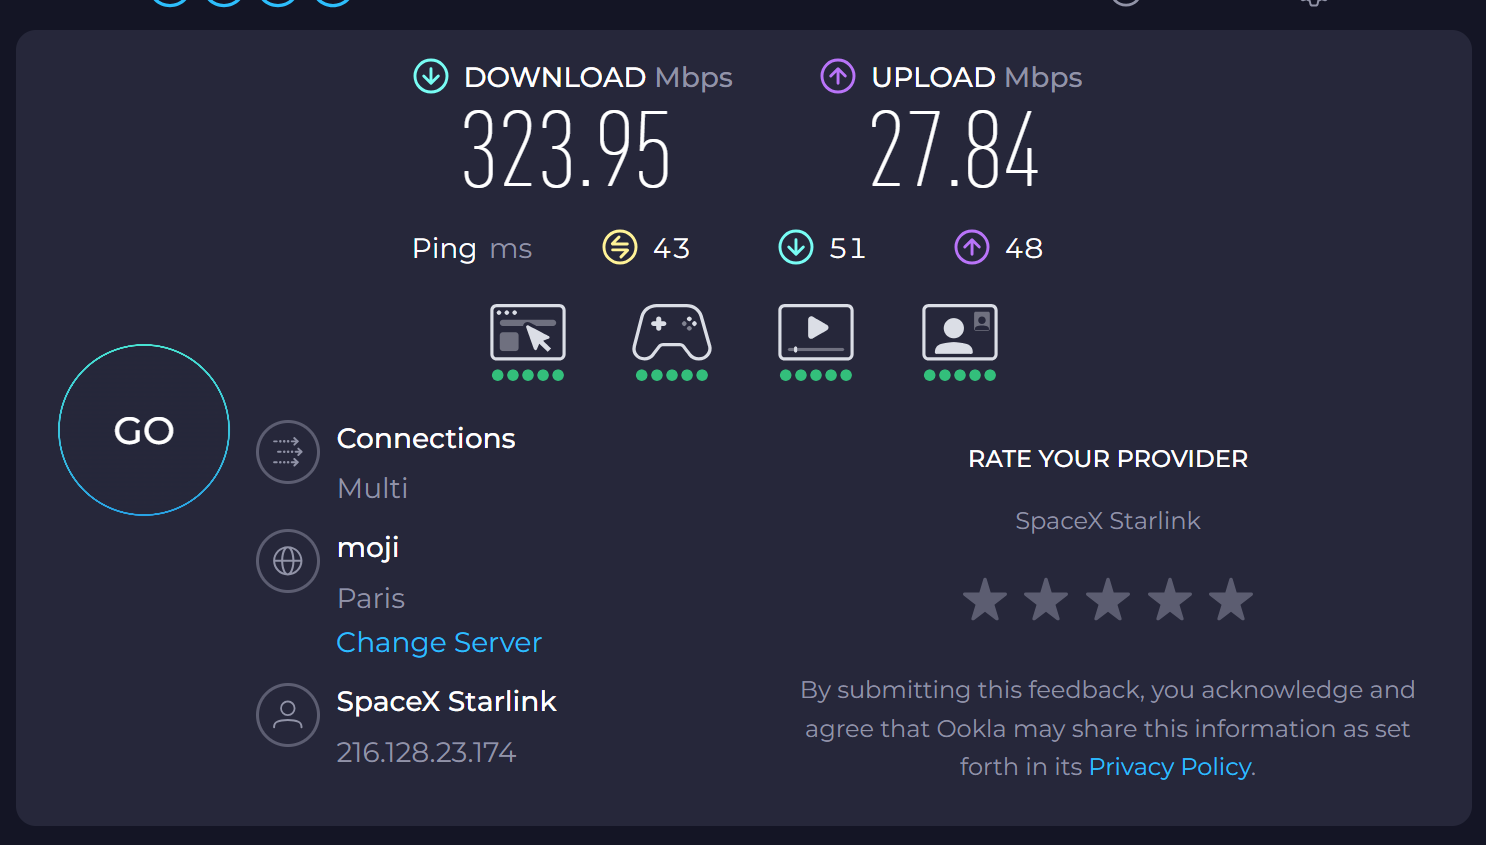Image resolution: width=1486 pixels, height=845 pixels.
Task: Select the video streaming performance icon
Action: [816, 333]
